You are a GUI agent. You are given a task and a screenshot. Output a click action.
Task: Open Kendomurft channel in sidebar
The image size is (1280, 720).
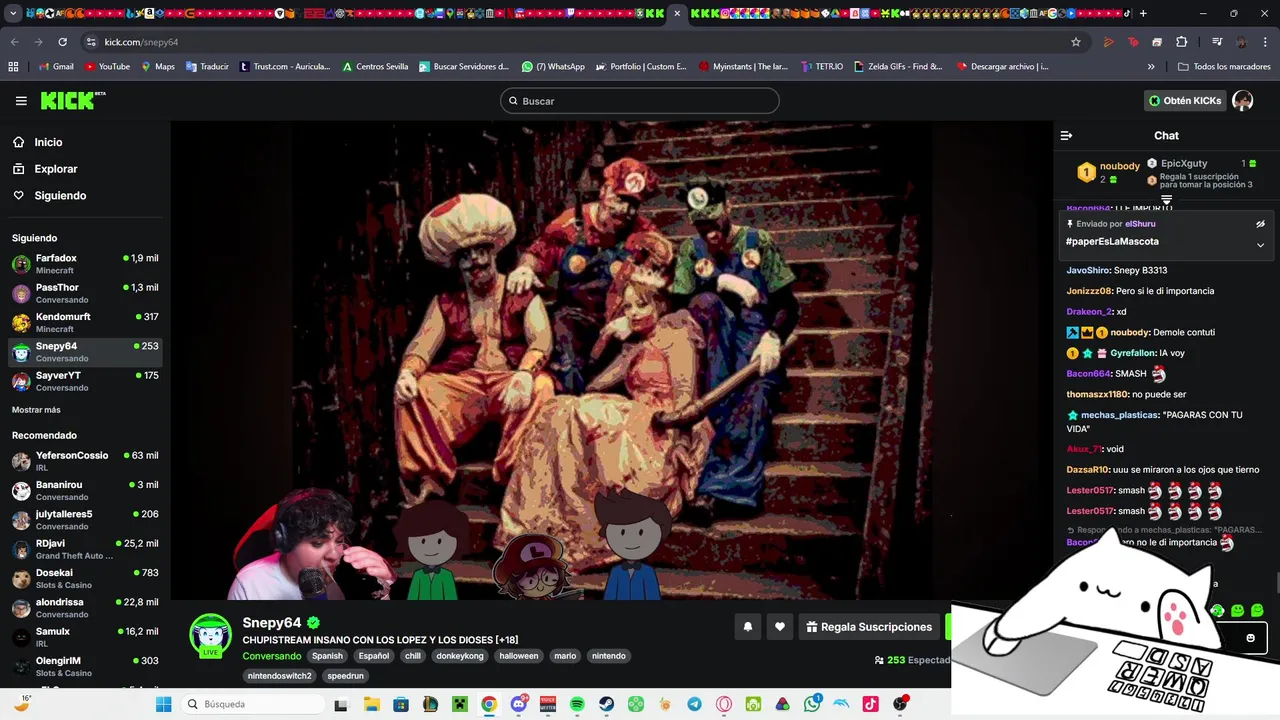(x=85, y=322)
